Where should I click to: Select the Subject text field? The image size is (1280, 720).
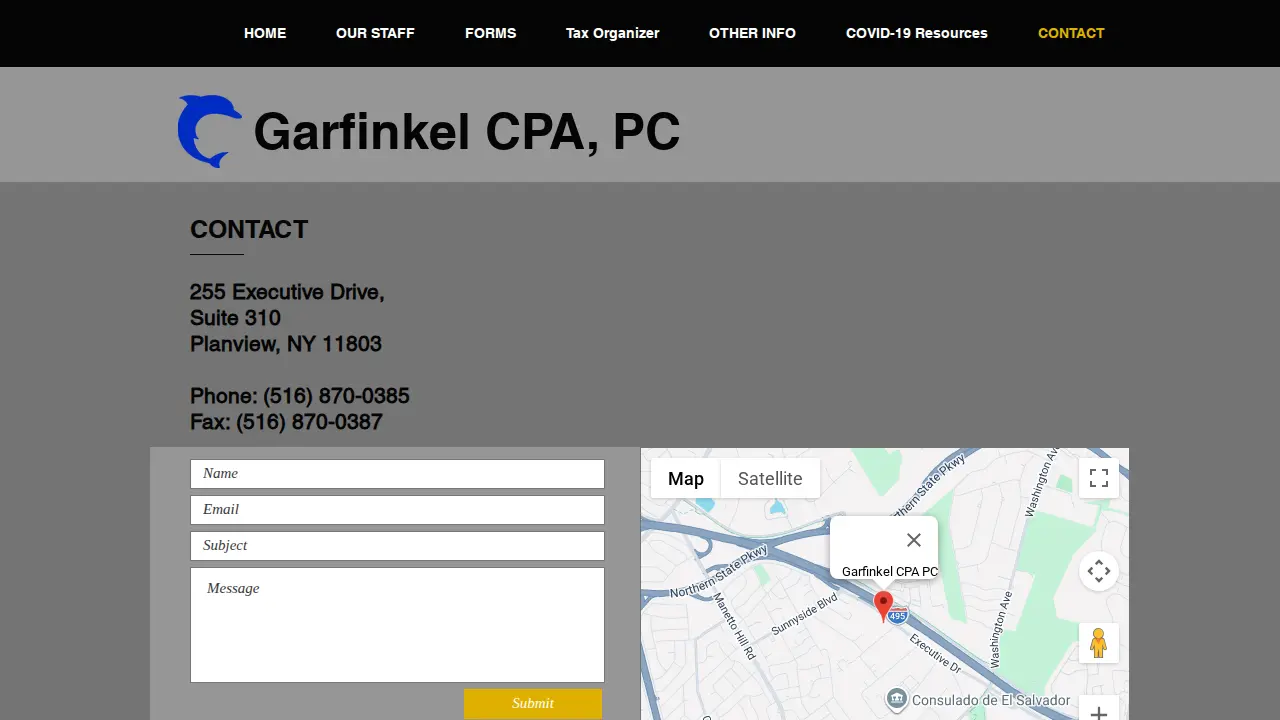[397, 546]
